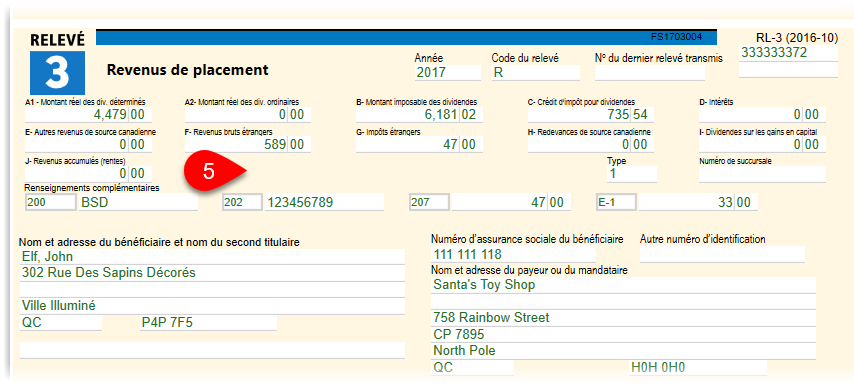
Task: Select the E-1 code box
Action: click(616, 202)
